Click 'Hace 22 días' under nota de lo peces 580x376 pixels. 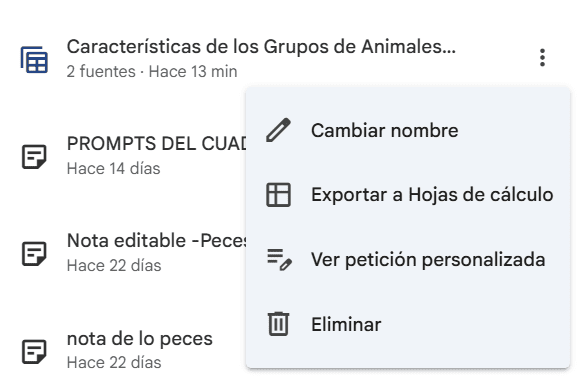click(x=114, y=363)
